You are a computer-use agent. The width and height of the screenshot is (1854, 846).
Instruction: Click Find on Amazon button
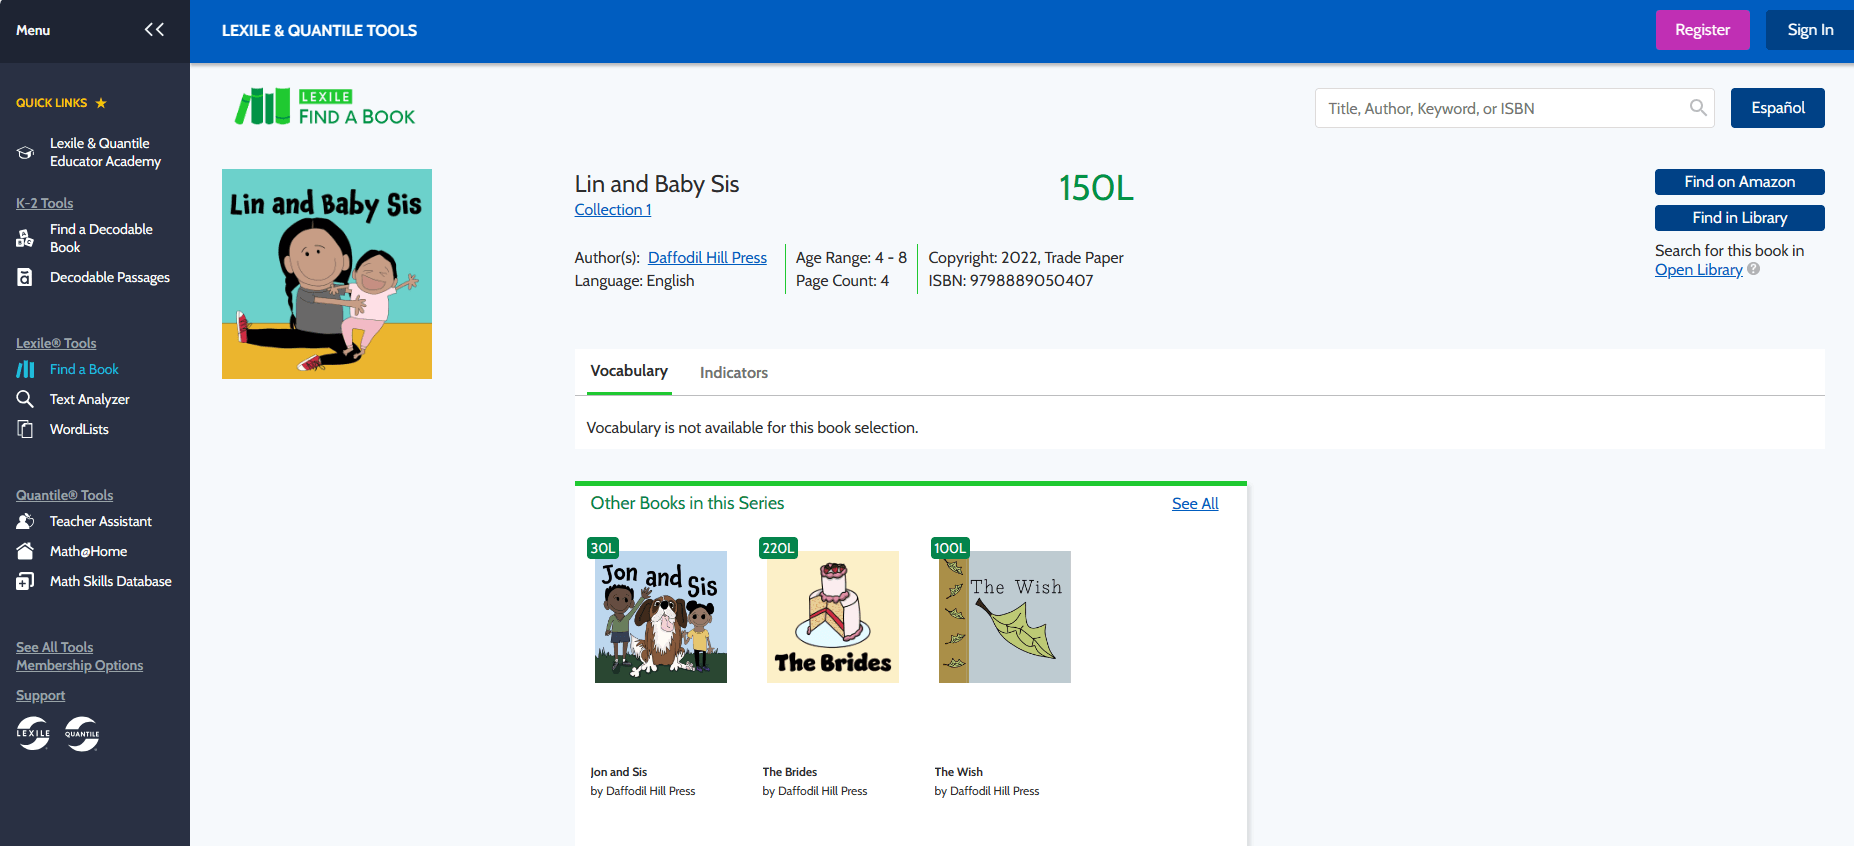tap(1739, 182)
